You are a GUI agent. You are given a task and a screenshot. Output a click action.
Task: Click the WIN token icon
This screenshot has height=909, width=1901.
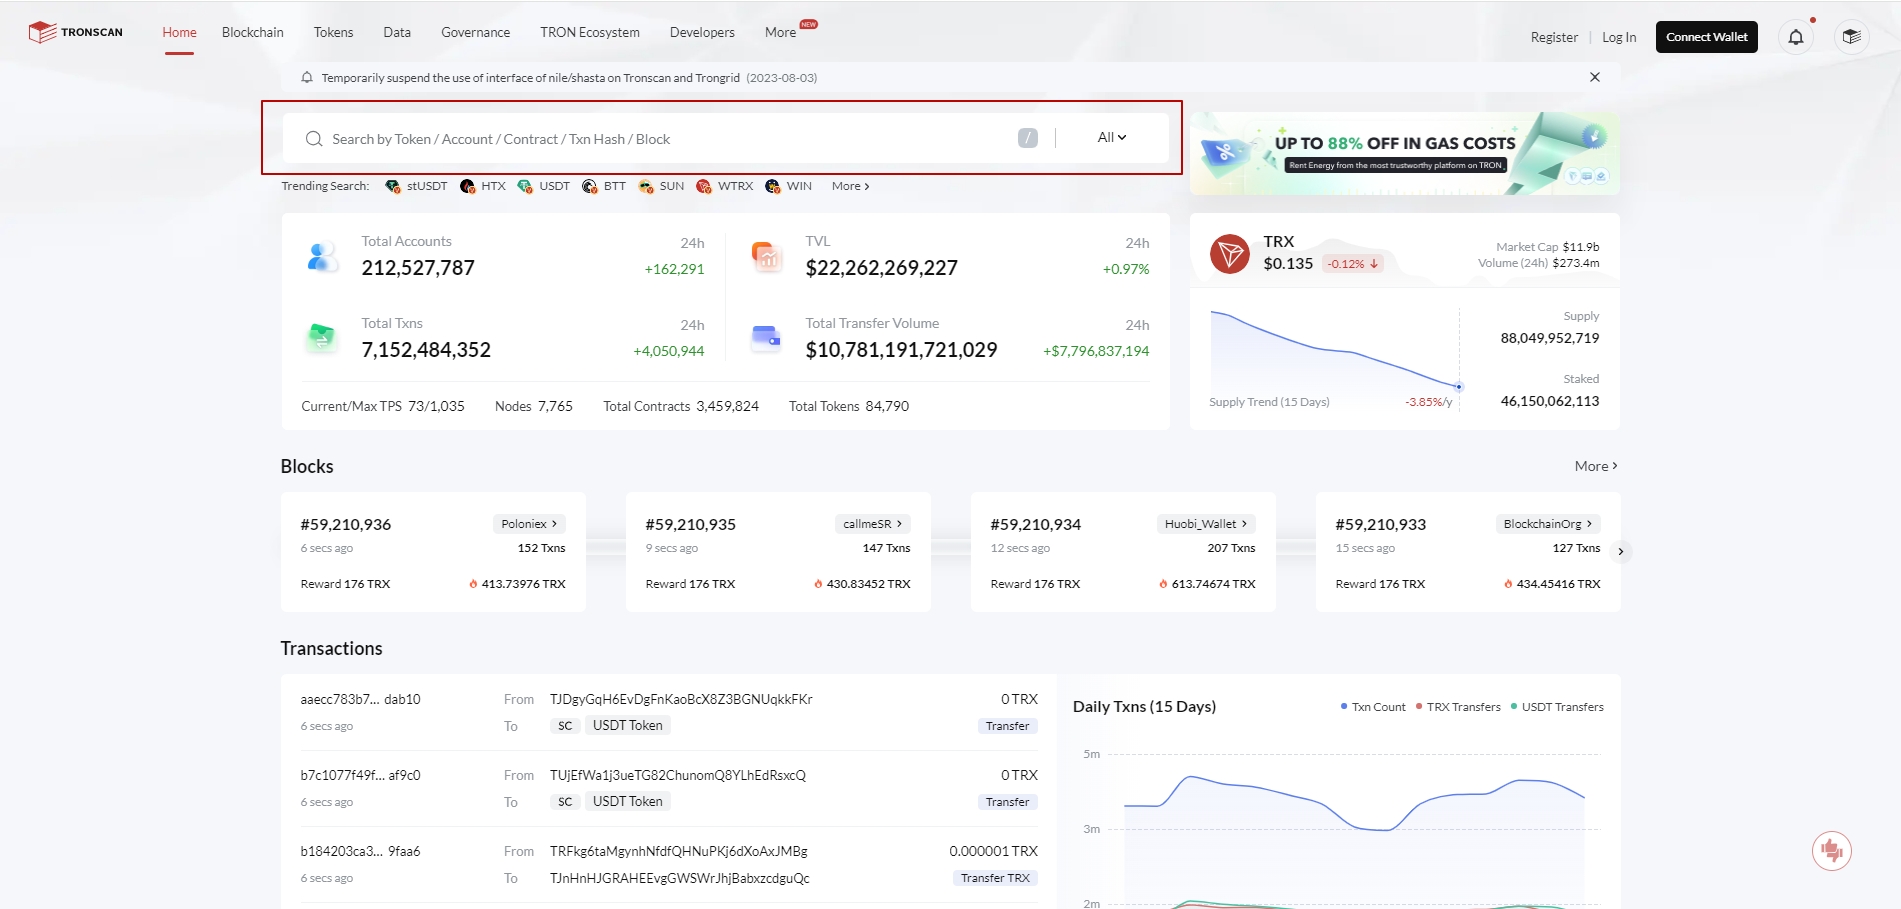pyautogui.click(x=773, y=186)
